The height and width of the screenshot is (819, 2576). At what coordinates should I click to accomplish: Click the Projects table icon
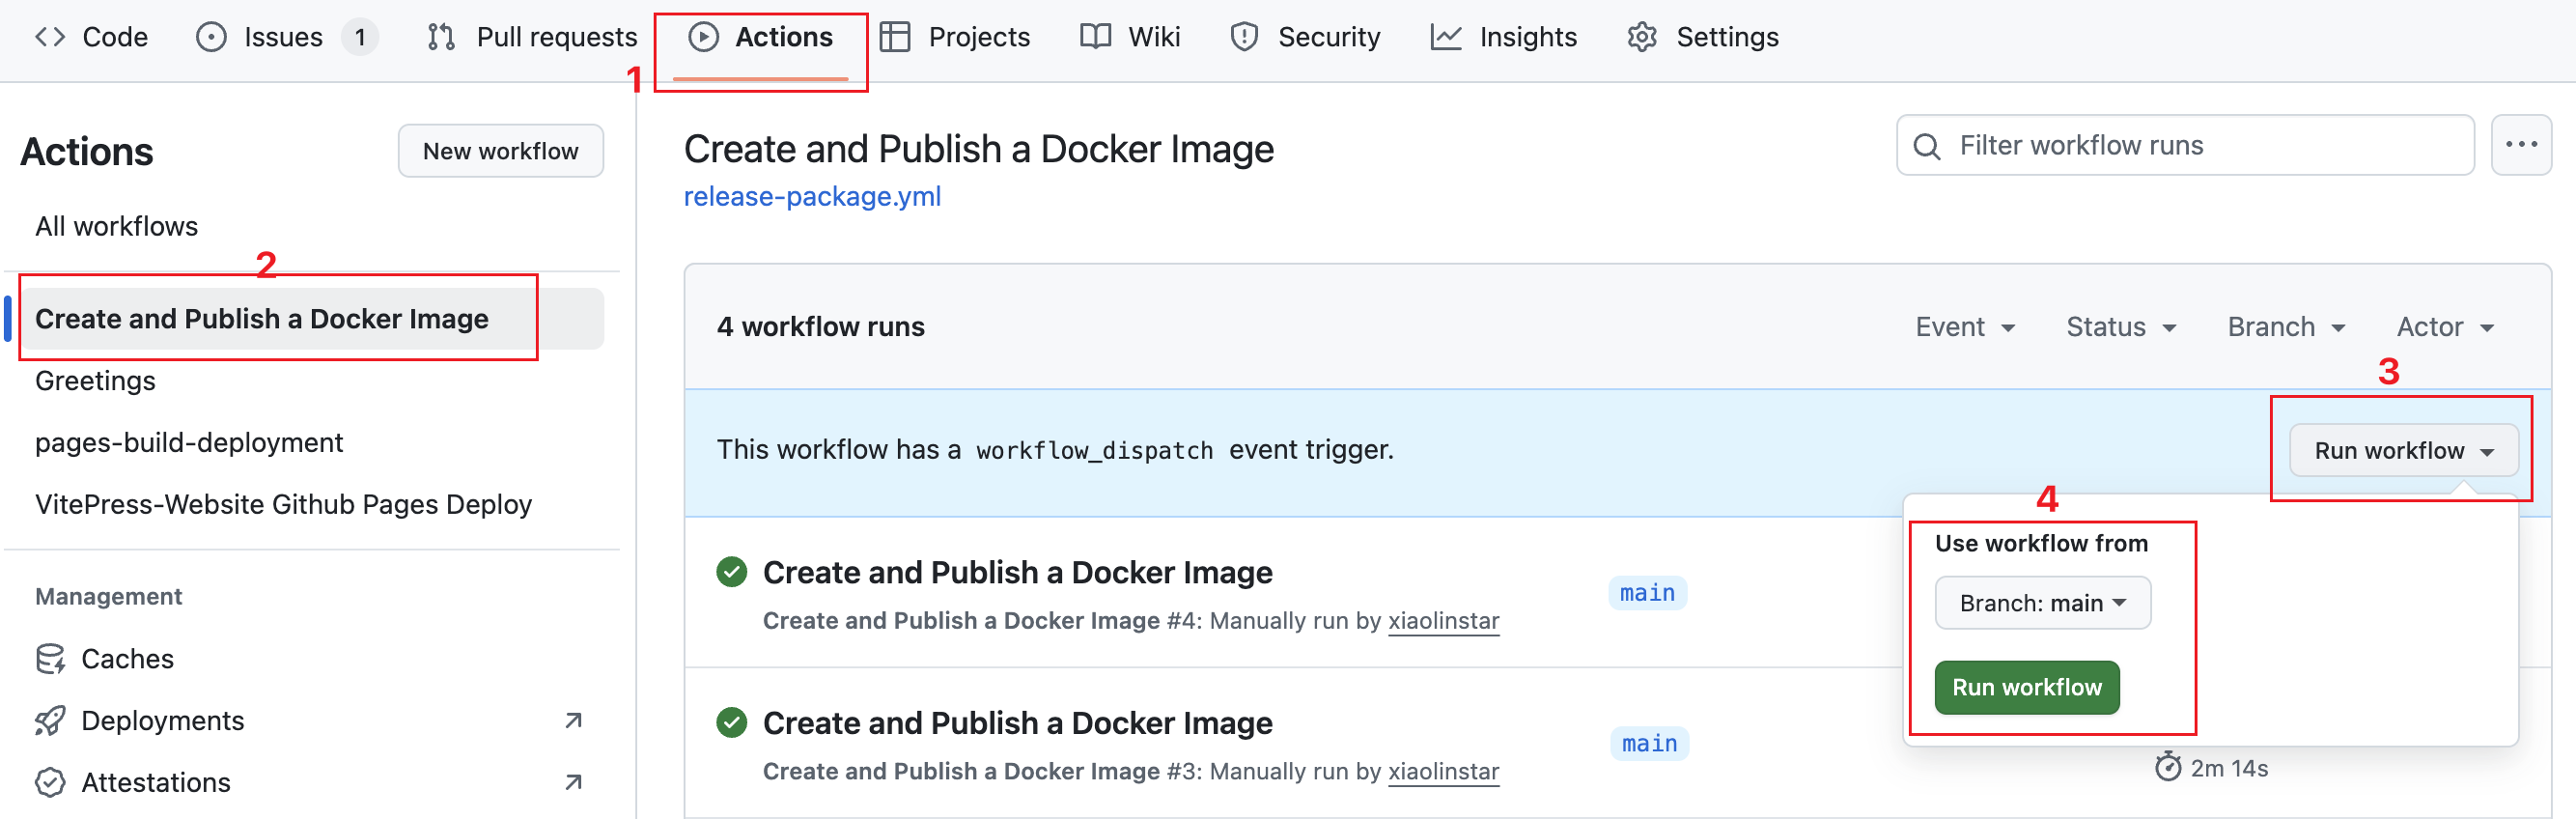895,37
